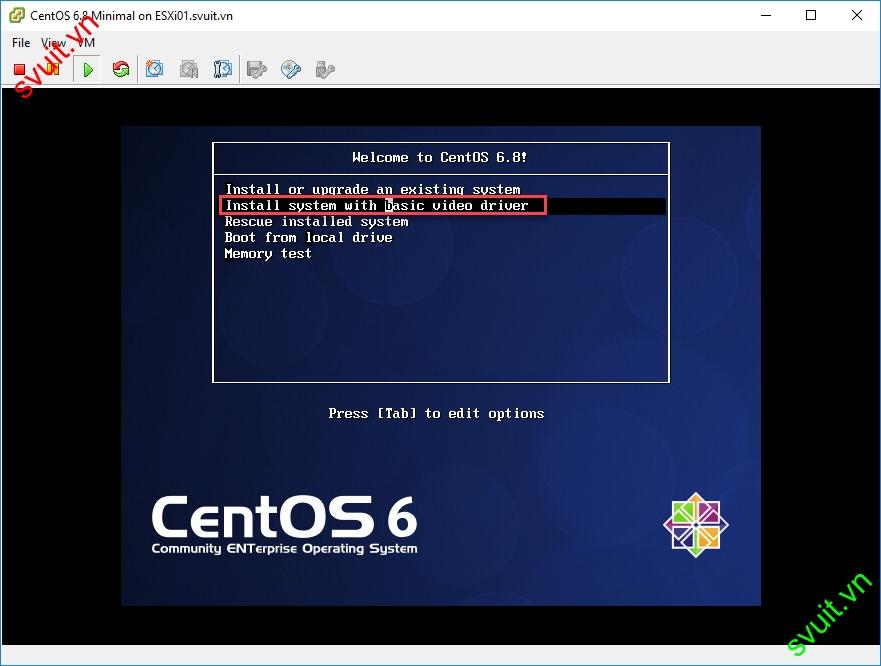Click the Revert to snapshot icon
The height and width of the screenshot is (666, 881).
coord(189,70)
